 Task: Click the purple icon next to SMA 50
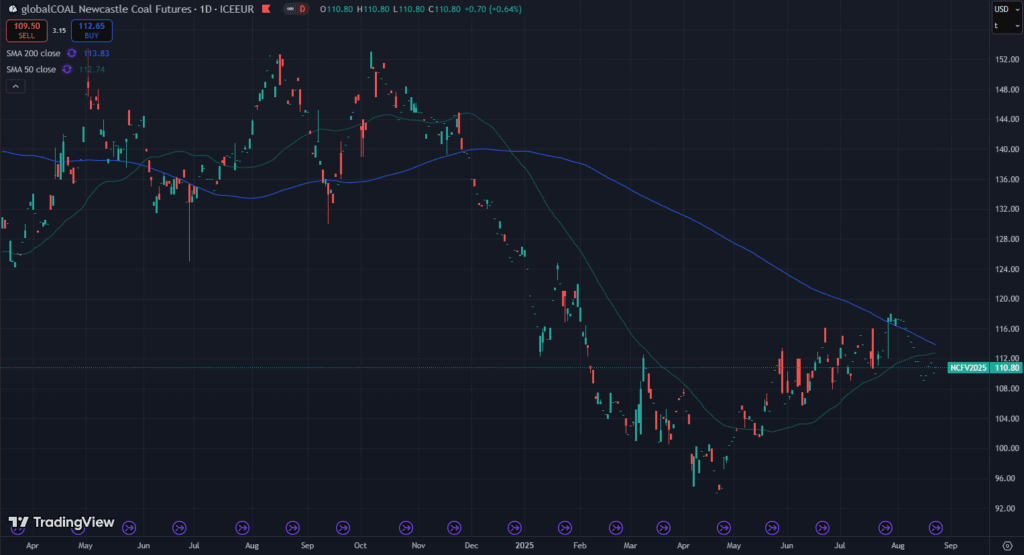pos(66,69)
